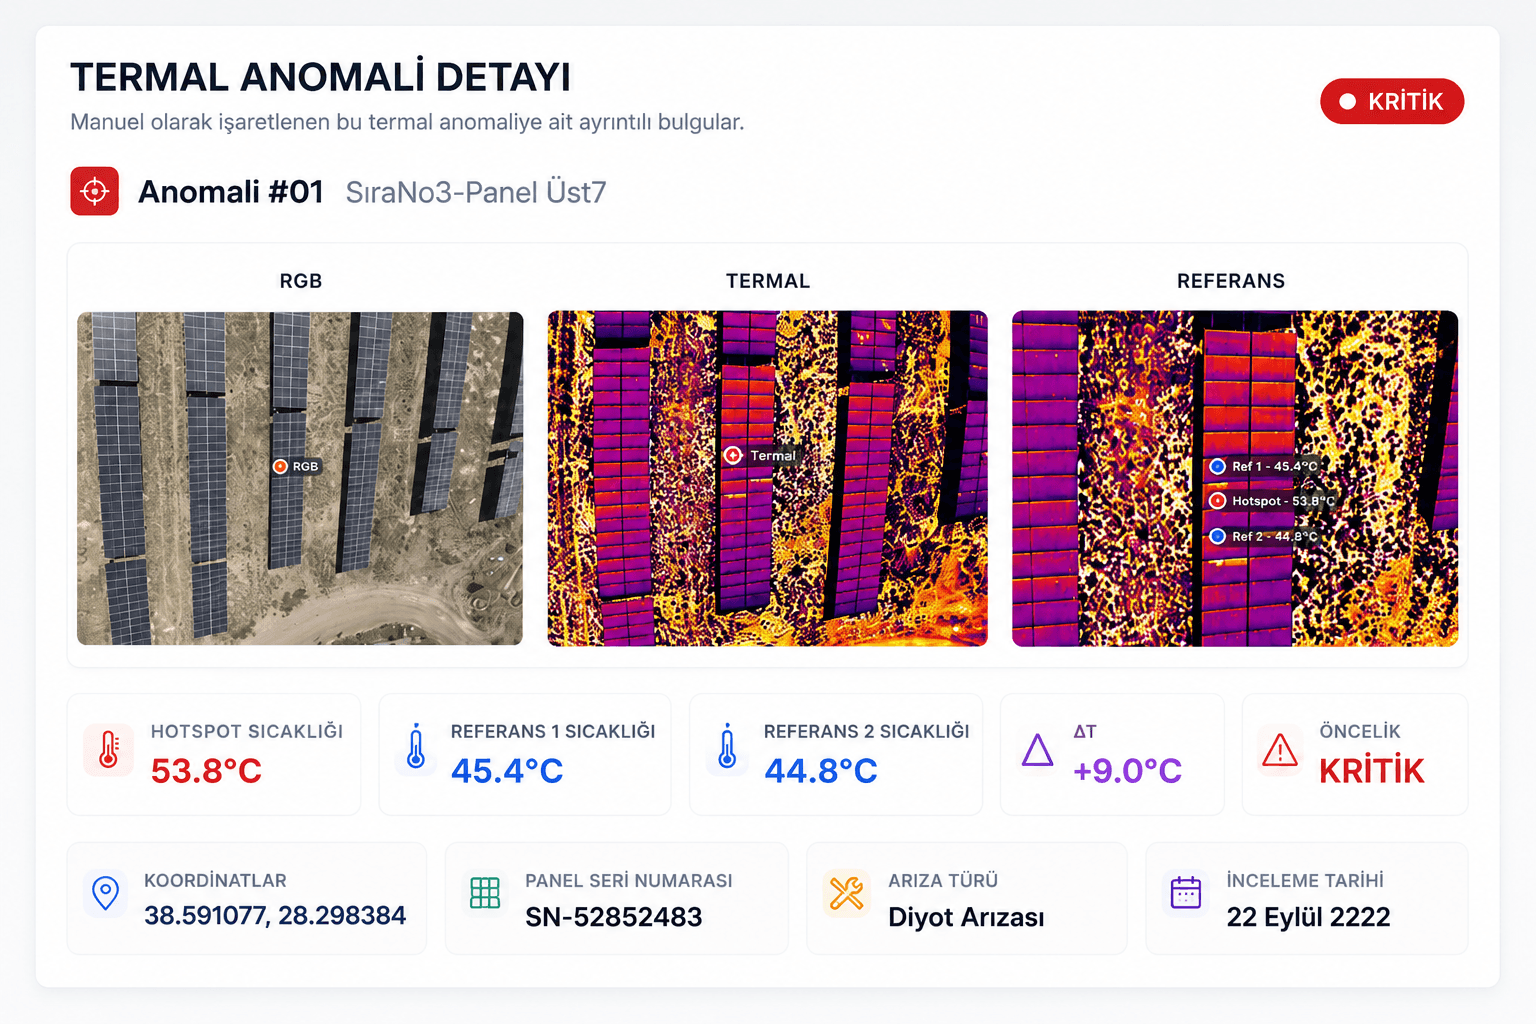Click the RGB column heading

301,281
